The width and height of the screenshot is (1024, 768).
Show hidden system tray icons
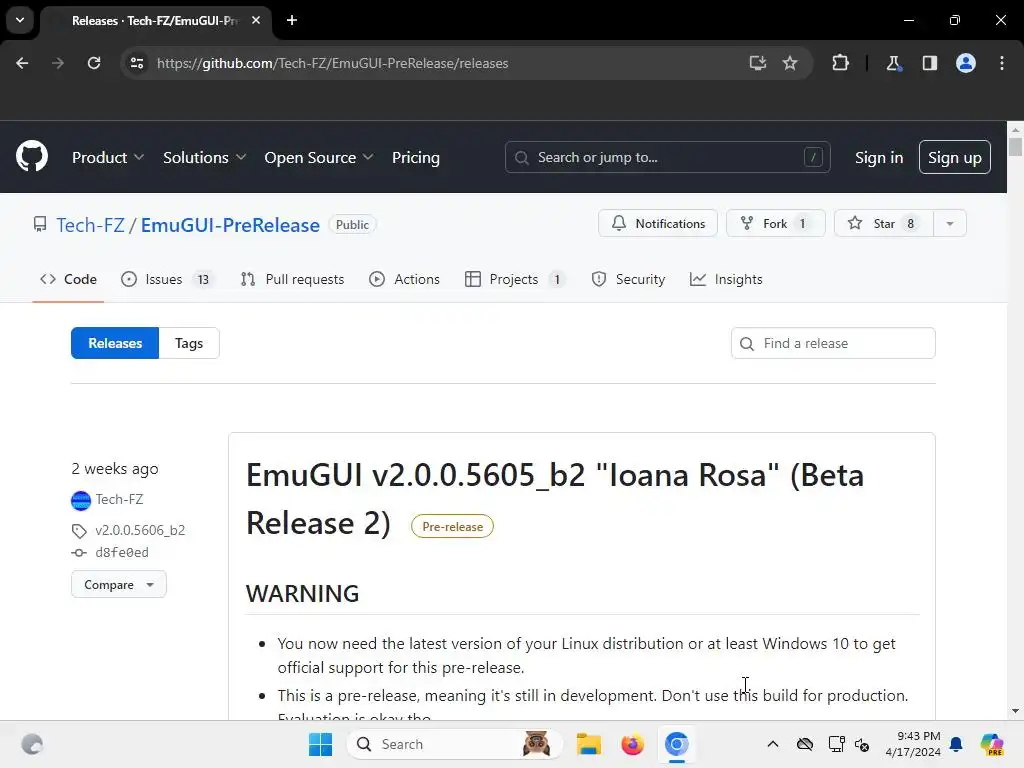pos(773,744)
